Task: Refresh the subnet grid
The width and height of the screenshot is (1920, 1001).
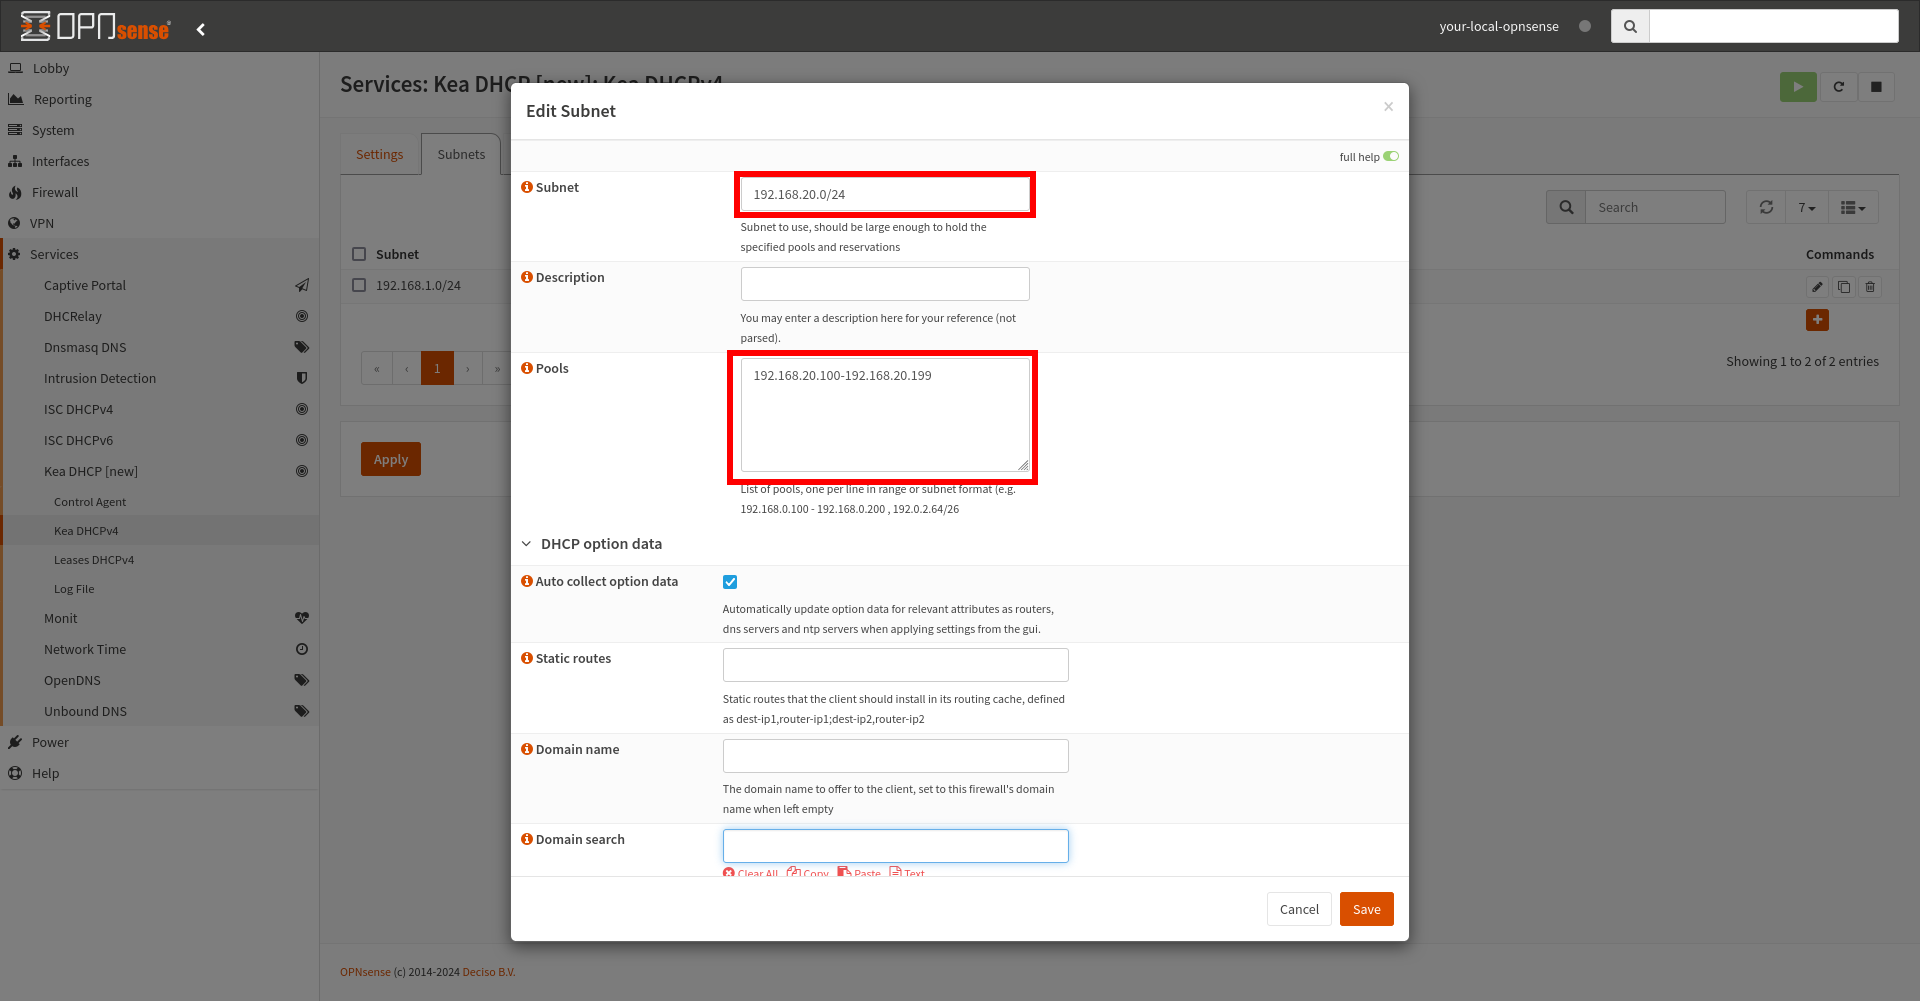Action: click(1766, 207)
